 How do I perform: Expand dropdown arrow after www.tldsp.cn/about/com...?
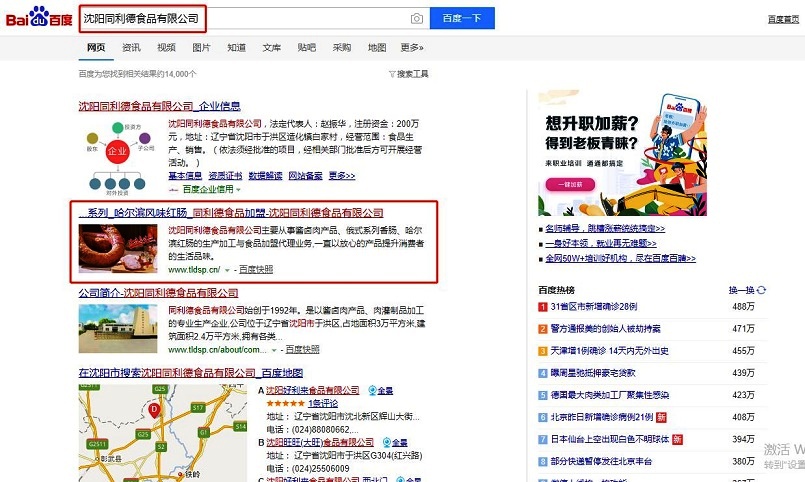click(274, 350)
